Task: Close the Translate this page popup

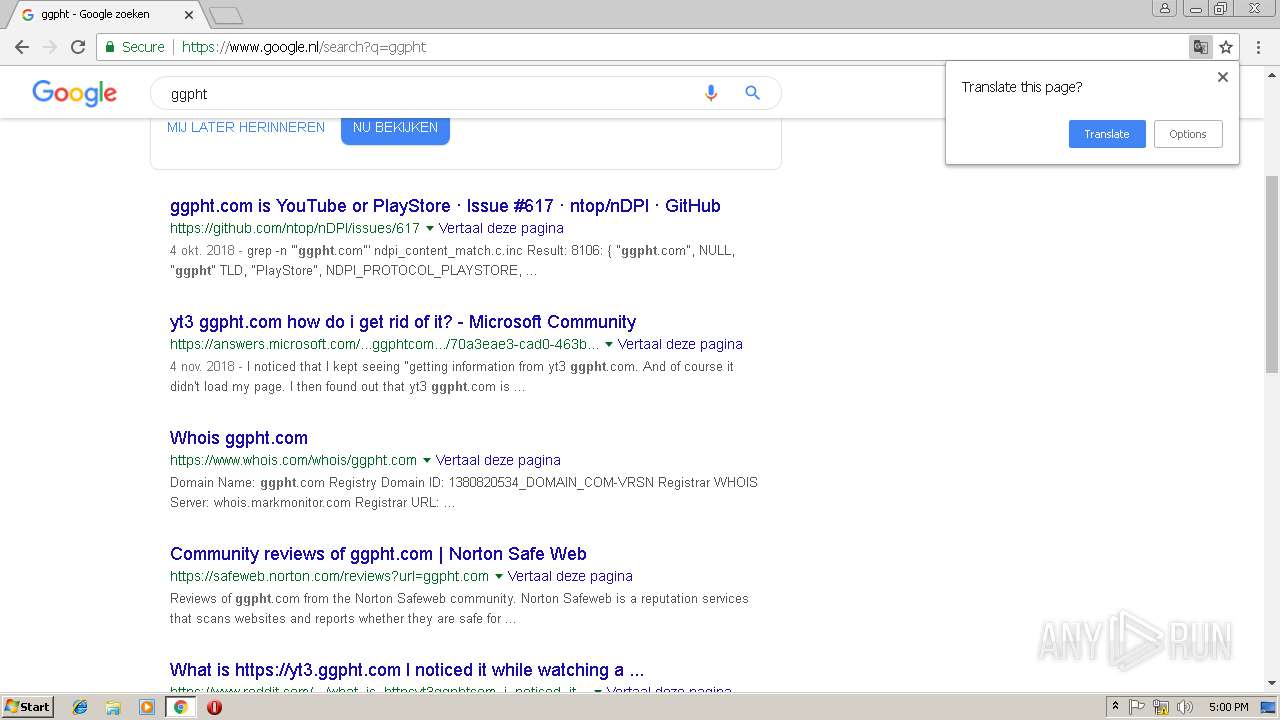Action: 1222,77
